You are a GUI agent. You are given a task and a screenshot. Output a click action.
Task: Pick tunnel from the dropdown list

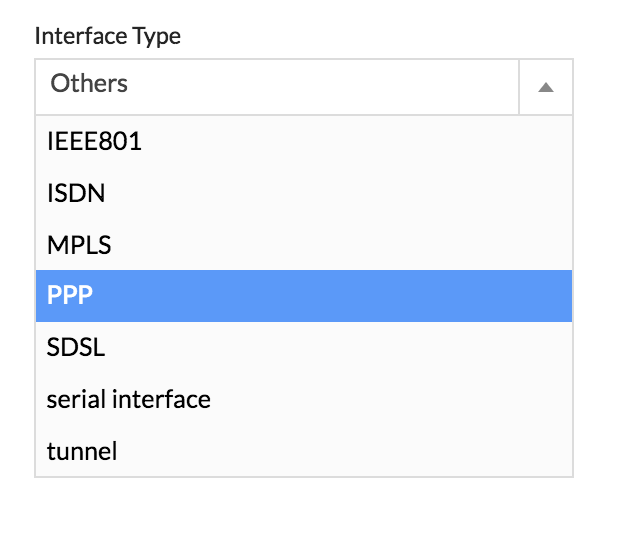pyautogui.click(x=82, y=452)
